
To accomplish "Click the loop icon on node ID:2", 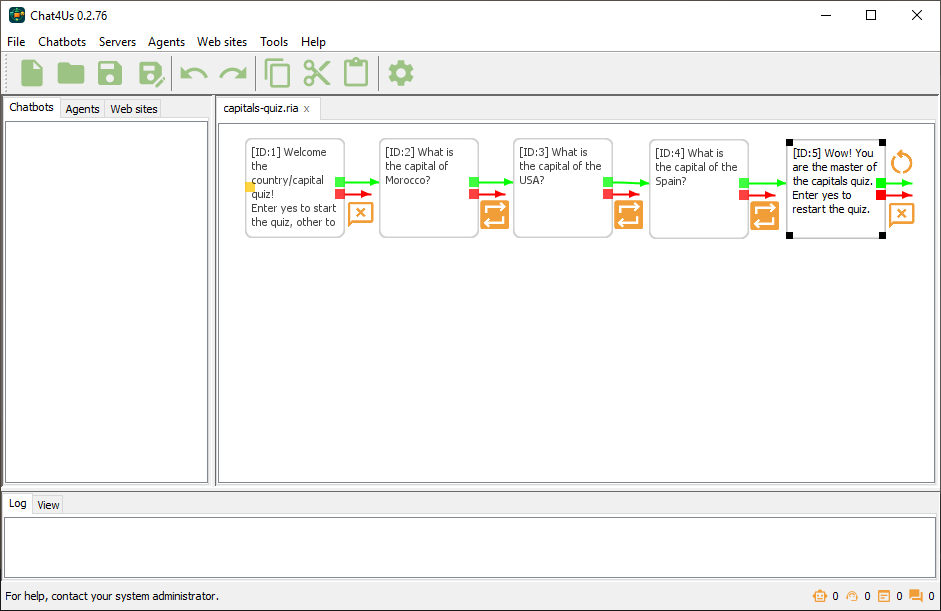I will pyautogui.click(x=494, y=215).
